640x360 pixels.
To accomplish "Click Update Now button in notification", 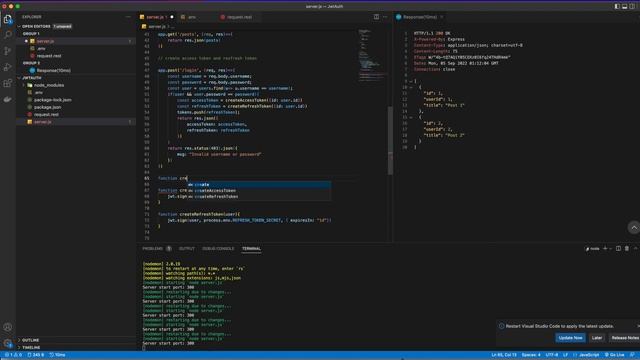I will pyautogui.click(x=570, y=338).
